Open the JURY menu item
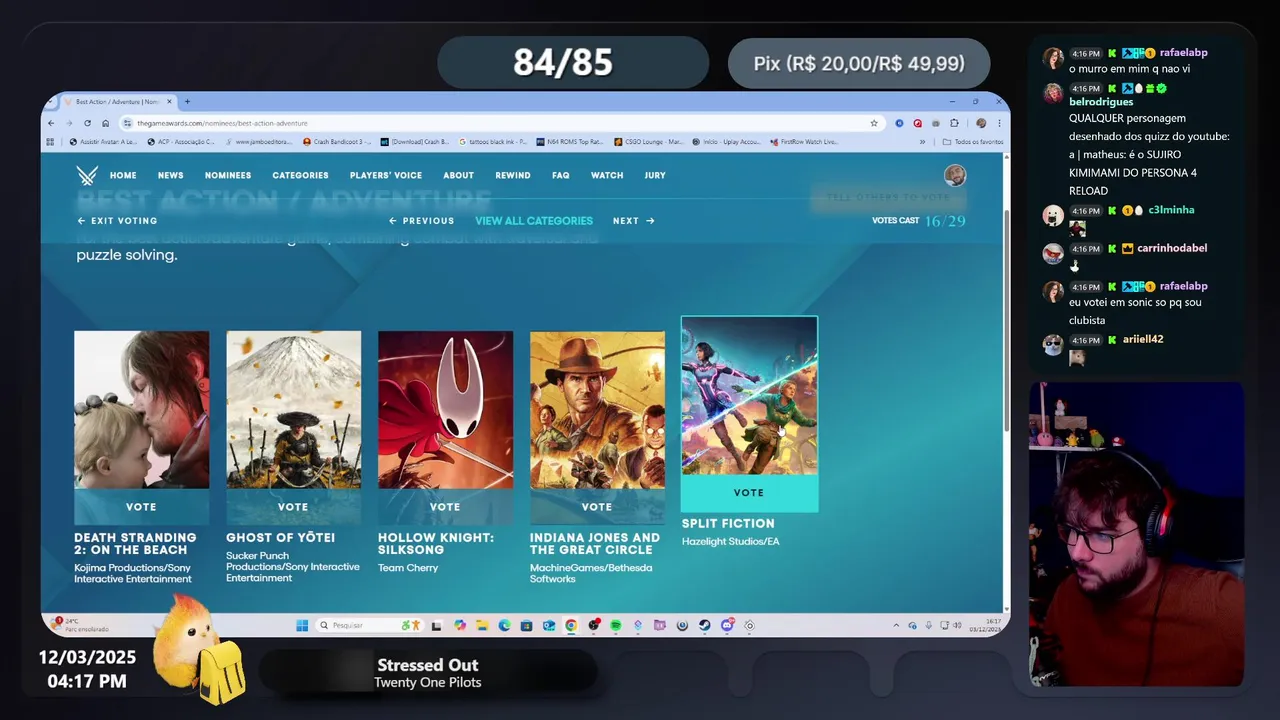Image resolution: width=1280 pixels, height=720 pixels. [x=655, y=175]
